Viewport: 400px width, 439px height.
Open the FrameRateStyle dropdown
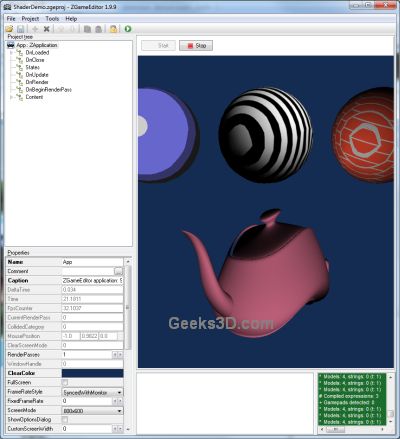click(93, 392)
